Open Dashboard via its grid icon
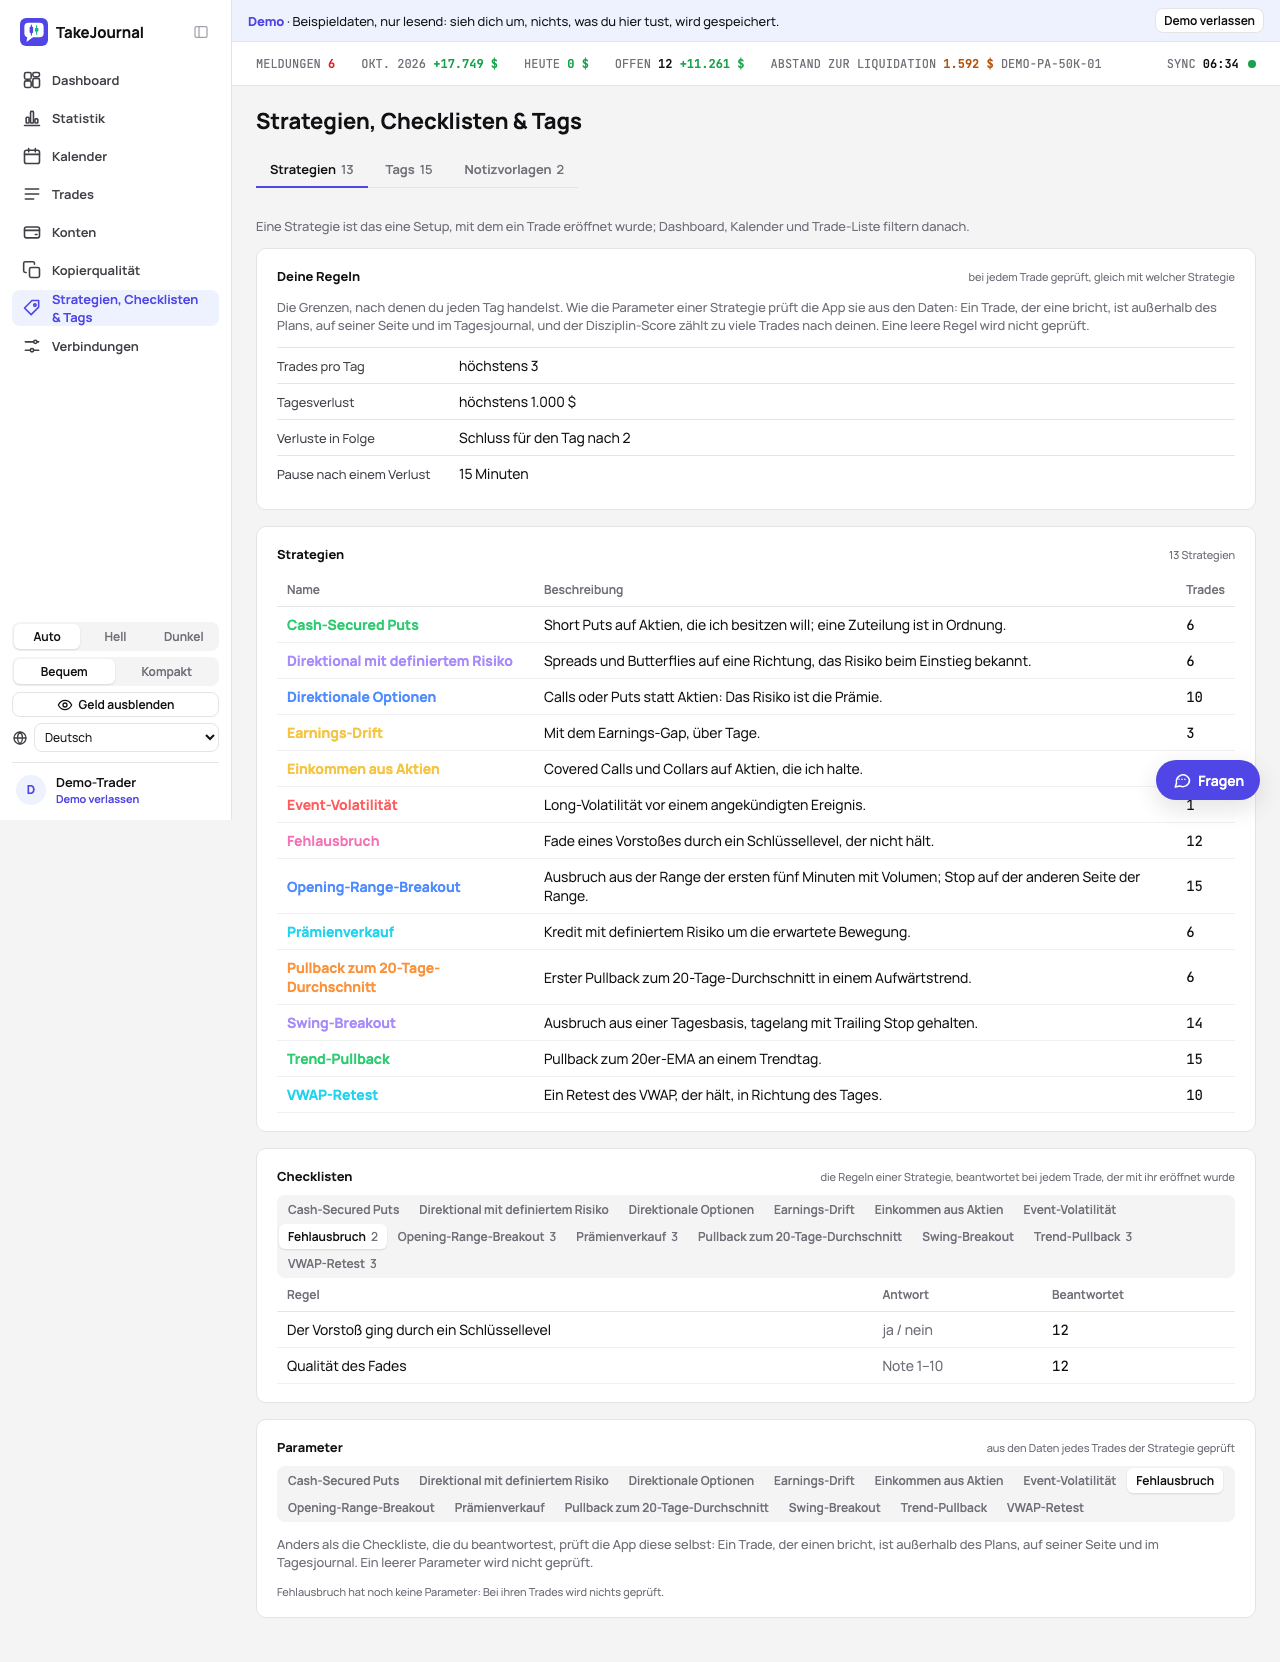The image size is (1280, 1662). point(32,80)
